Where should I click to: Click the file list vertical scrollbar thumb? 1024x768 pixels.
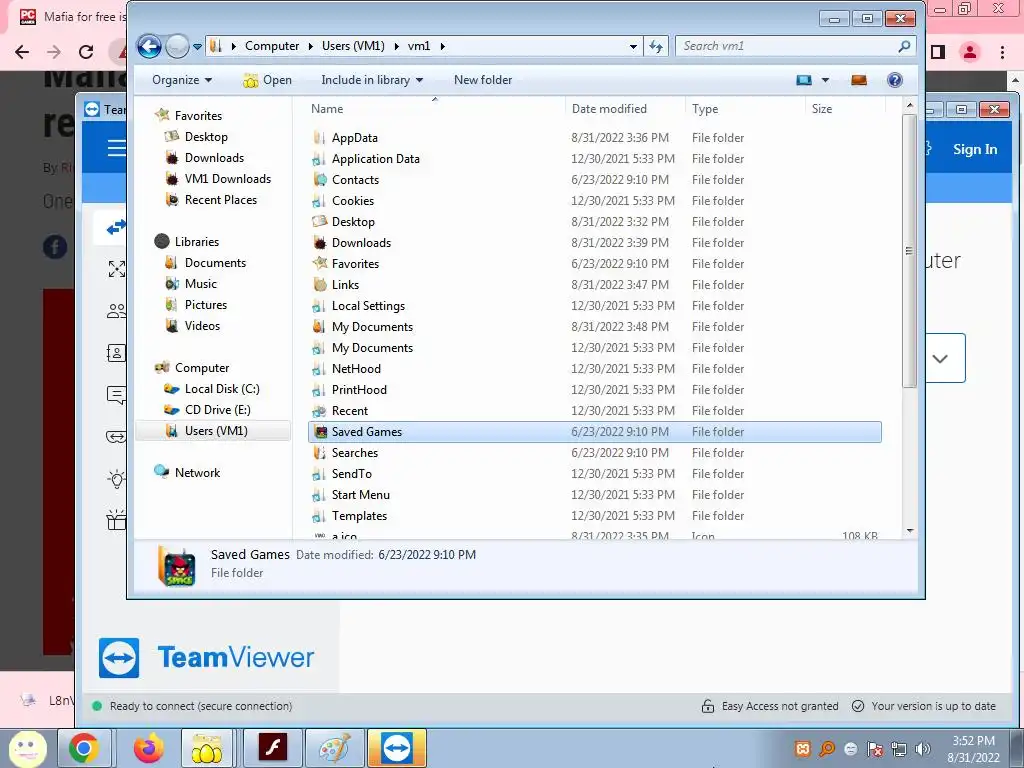point(910,251)
